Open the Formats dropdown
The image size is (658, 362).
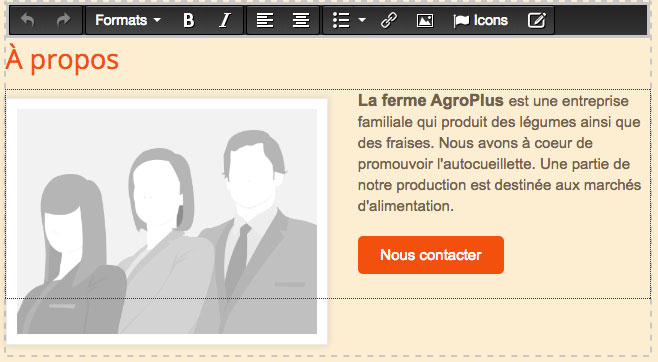(128, 20)
